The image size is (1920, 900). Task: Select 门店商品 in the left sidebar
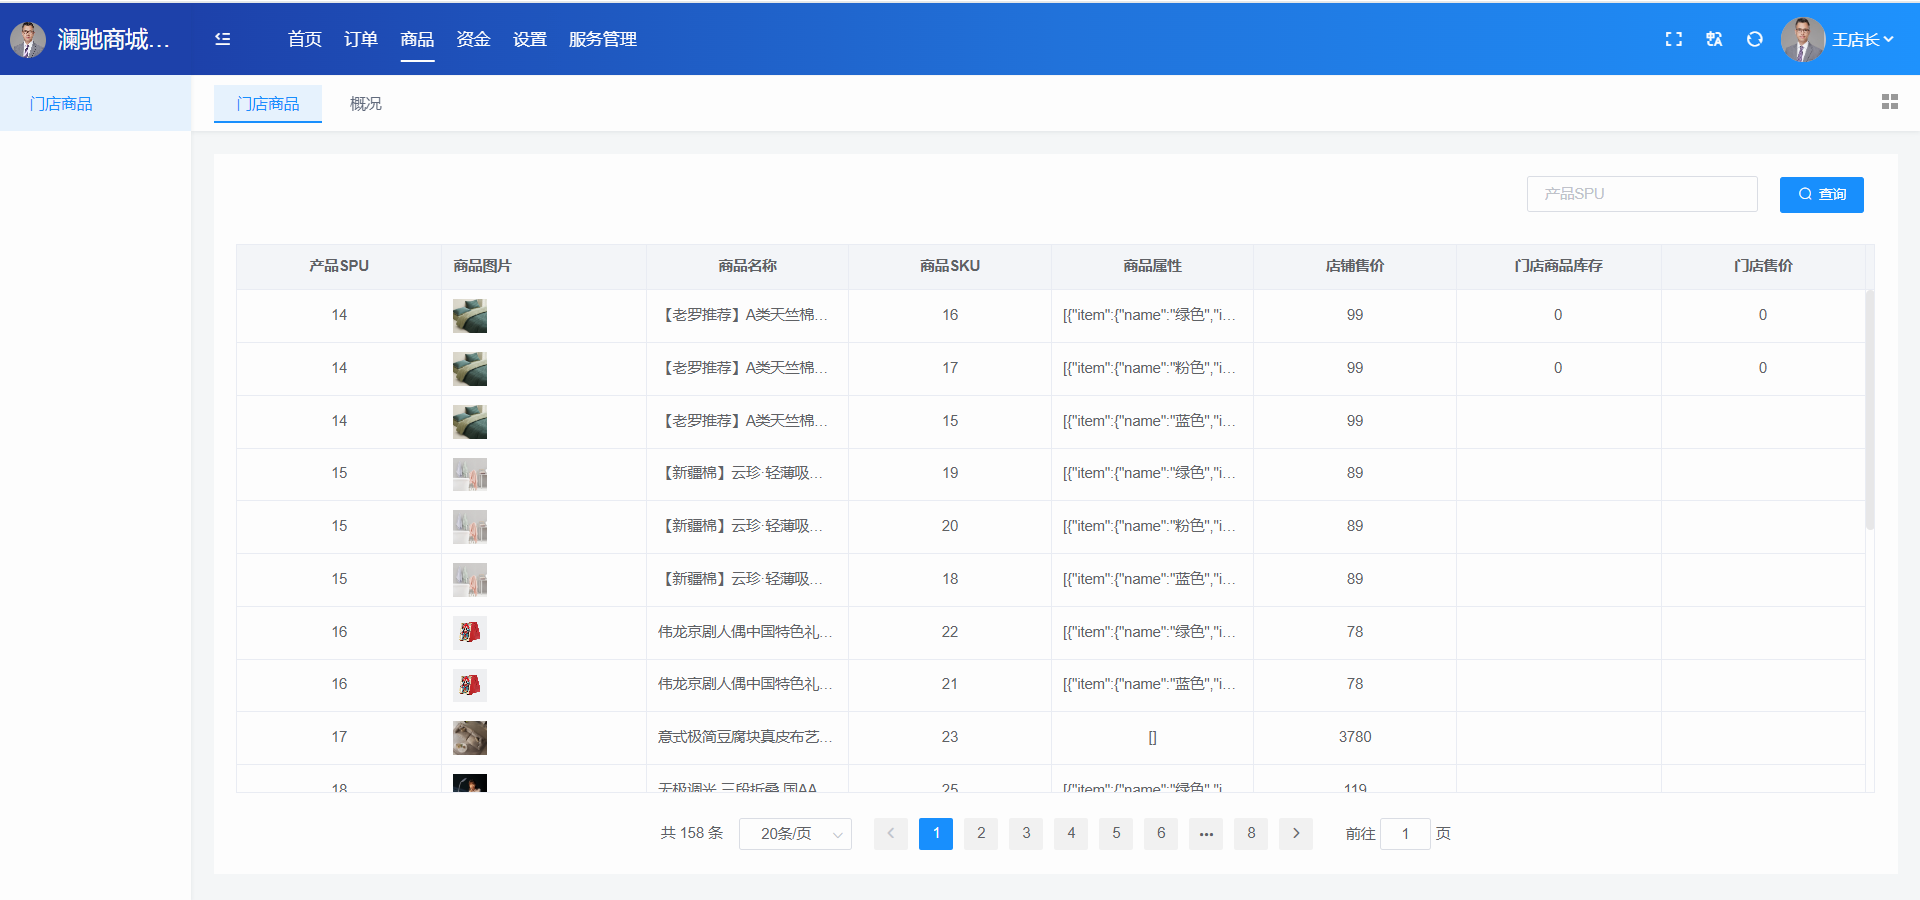click(61, 103)
